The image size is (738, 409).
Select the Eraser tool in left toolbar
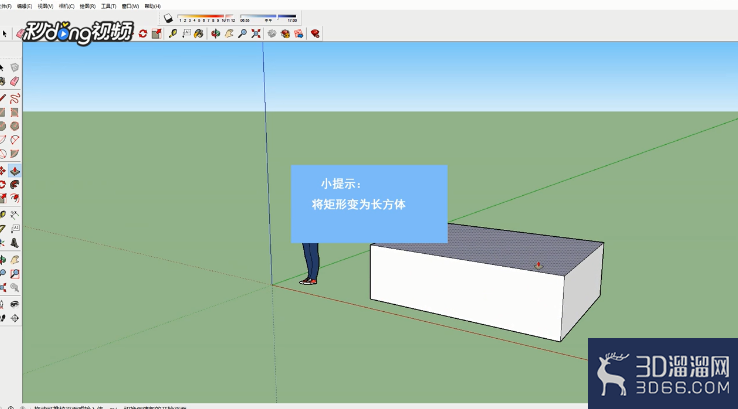pyautogui.click(x=15, y=81)
